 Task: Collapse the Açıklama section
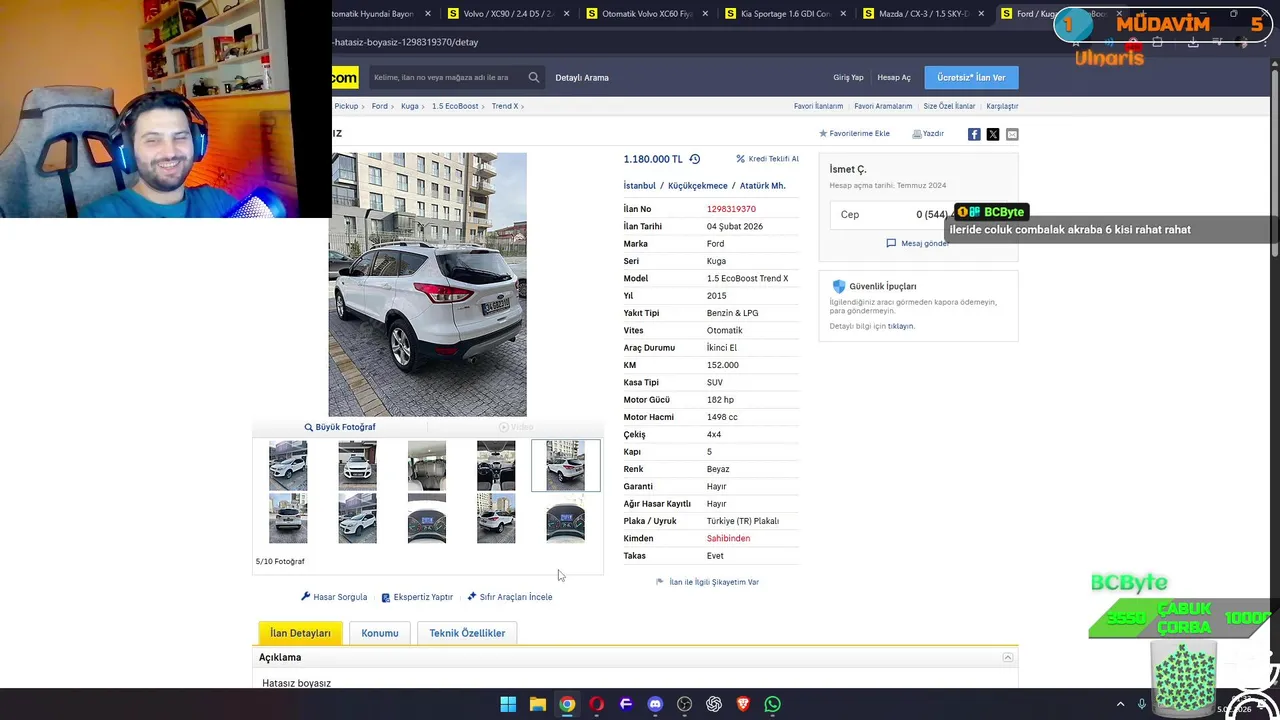coord(1008,657)
